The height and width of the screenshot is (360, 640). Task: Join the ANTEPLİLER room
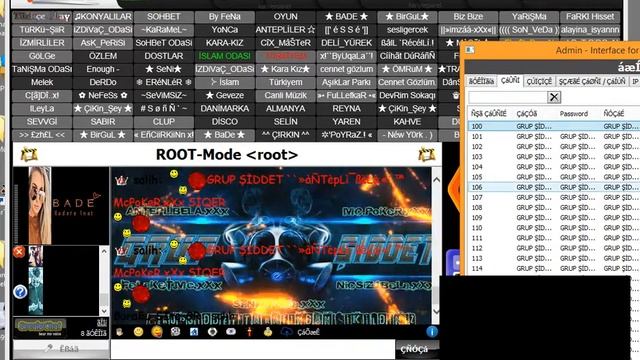(286, 30)
